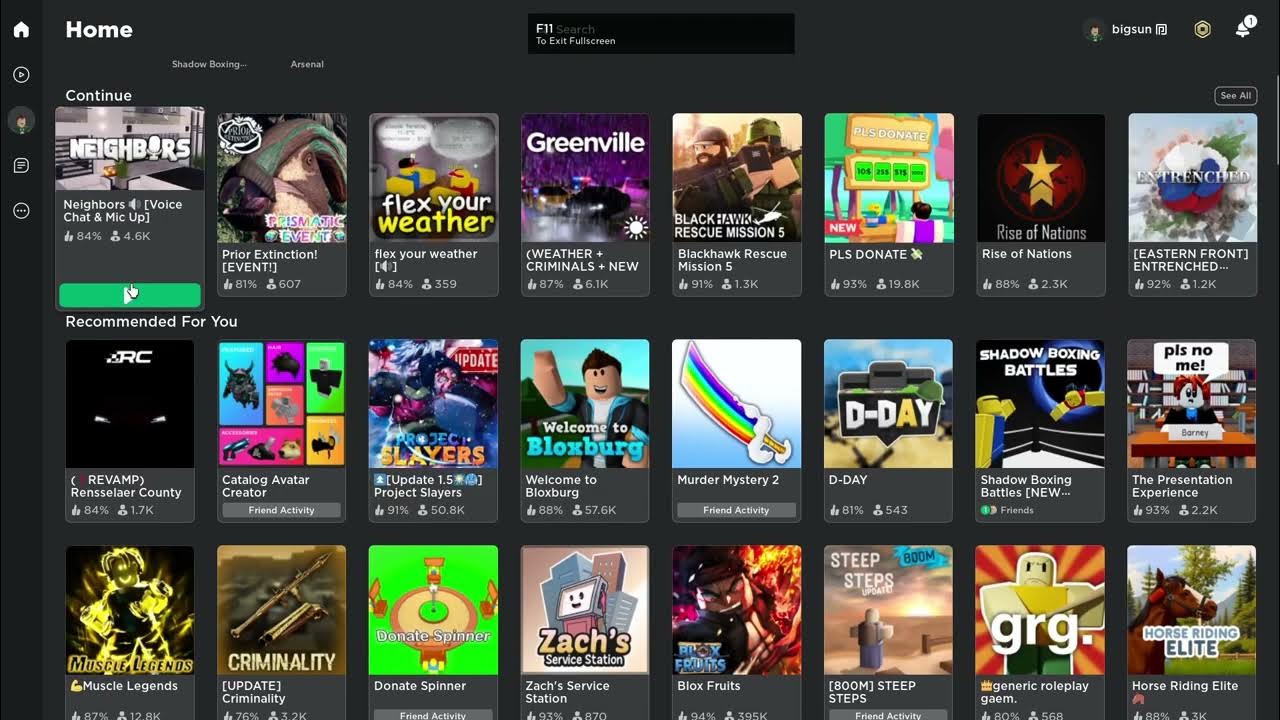
Task: Open the Robux hexagon icon
Action: tap(1202, 30)
